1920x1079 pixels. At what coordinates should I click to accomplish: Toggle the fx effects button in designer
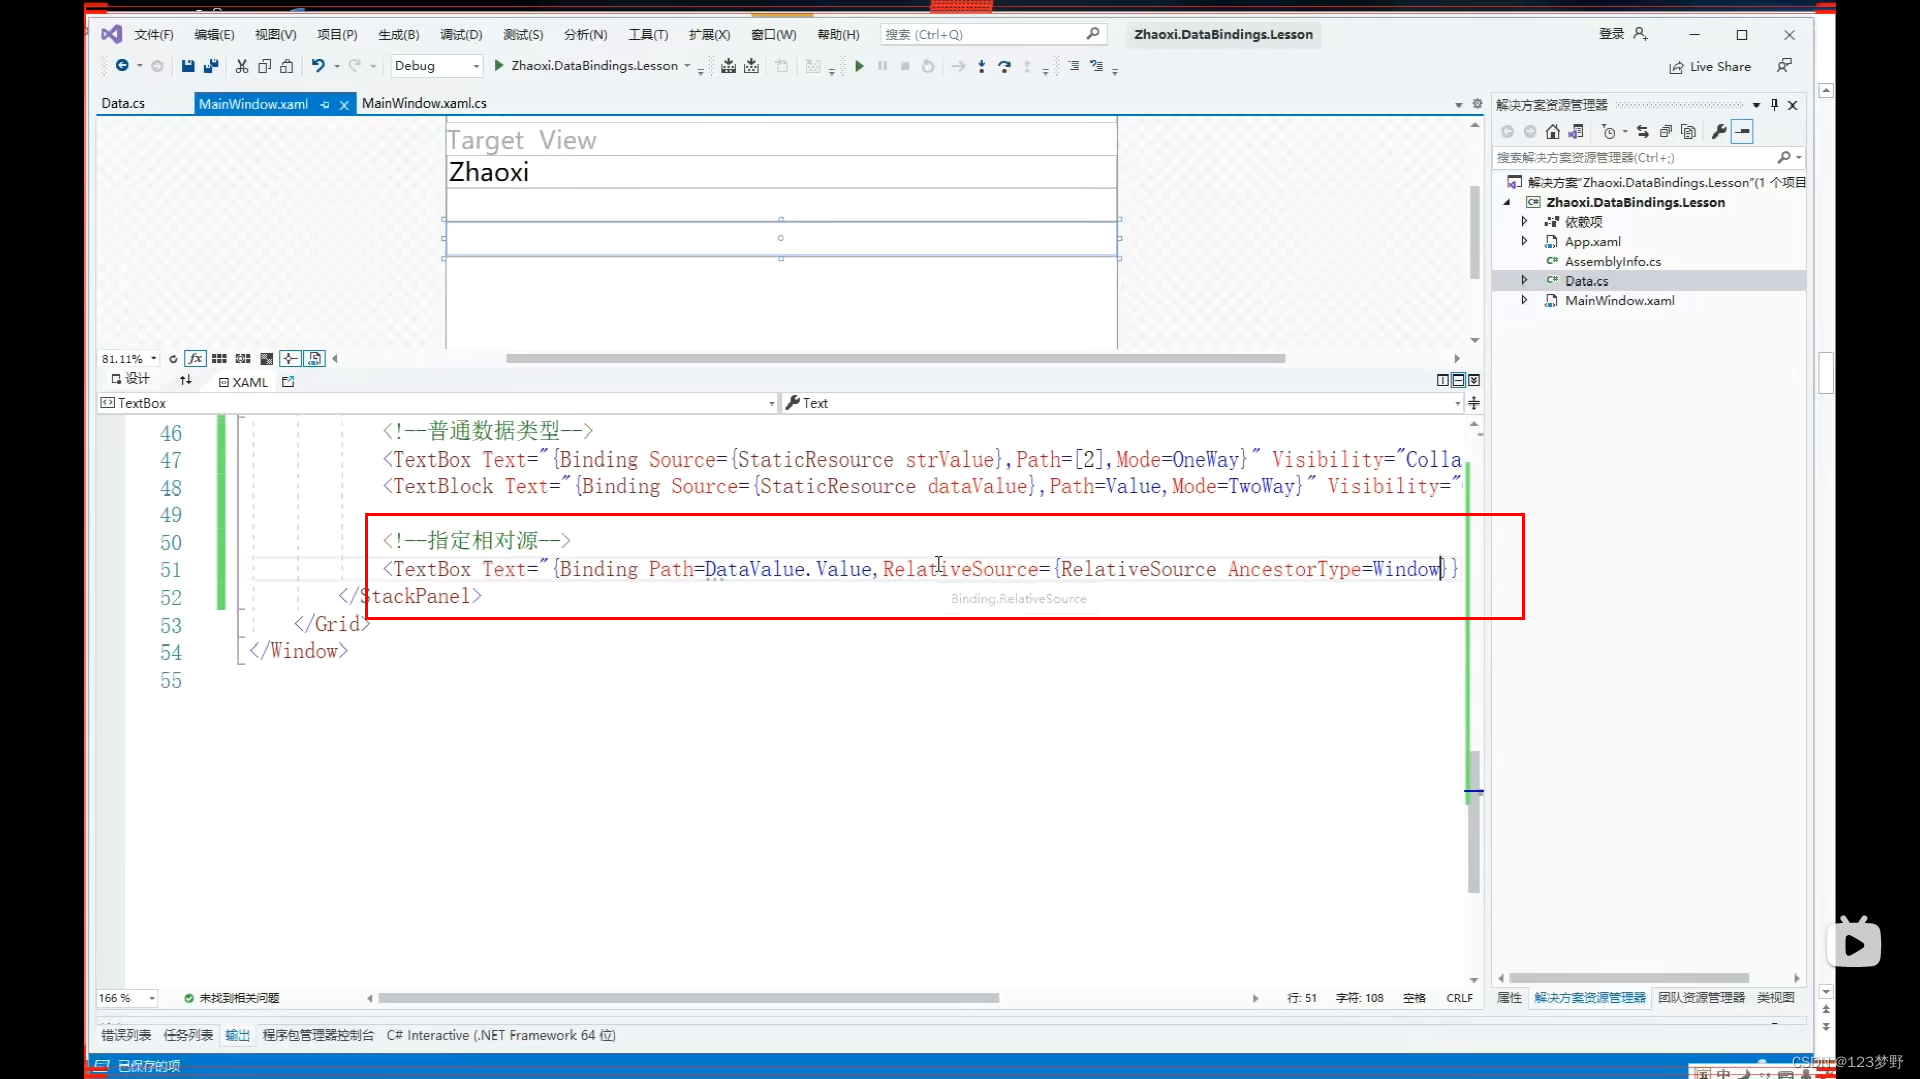pos(196,359)
